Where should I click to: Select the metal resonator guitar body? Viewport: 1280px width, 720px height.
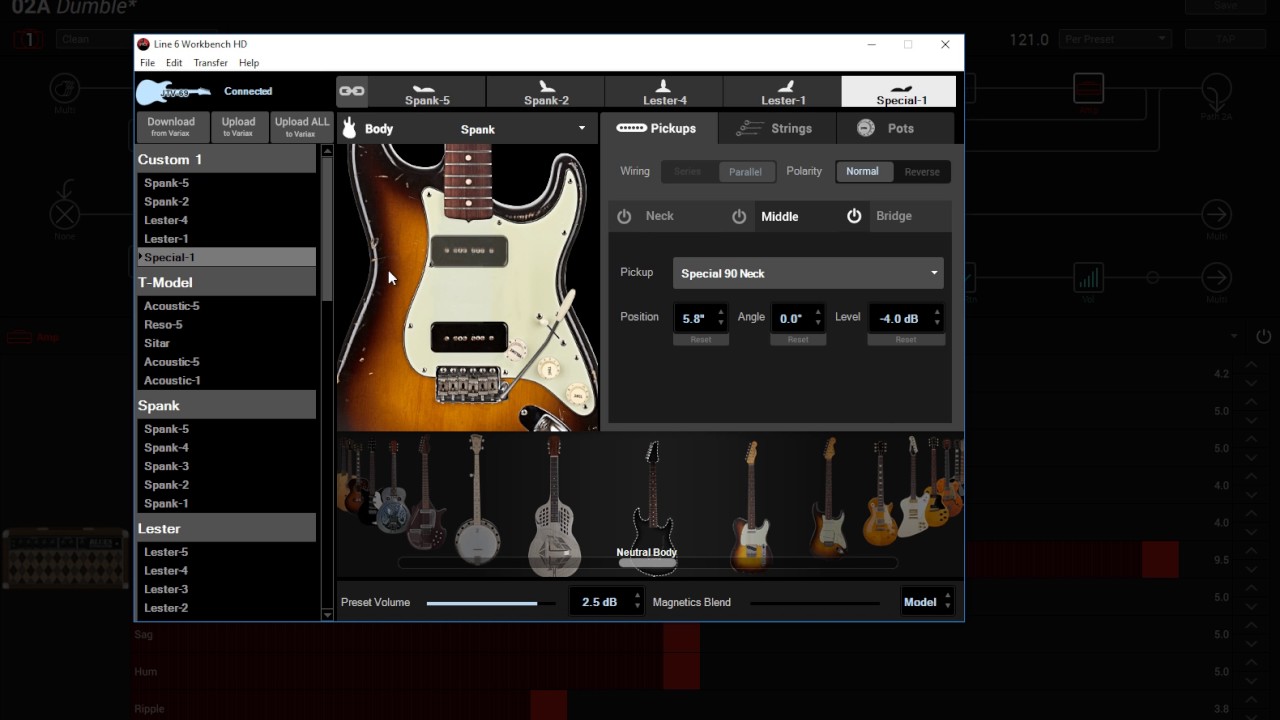554,505
